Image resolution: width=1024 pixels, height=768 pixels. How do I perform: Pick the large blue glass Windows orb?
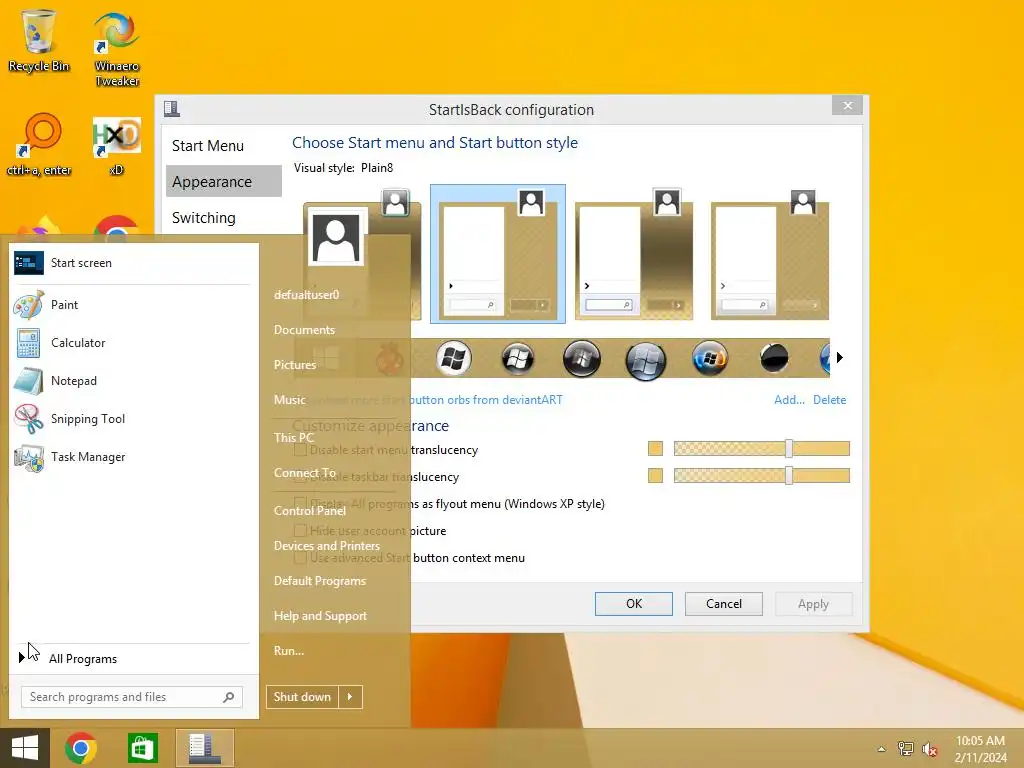click(646, 360)
